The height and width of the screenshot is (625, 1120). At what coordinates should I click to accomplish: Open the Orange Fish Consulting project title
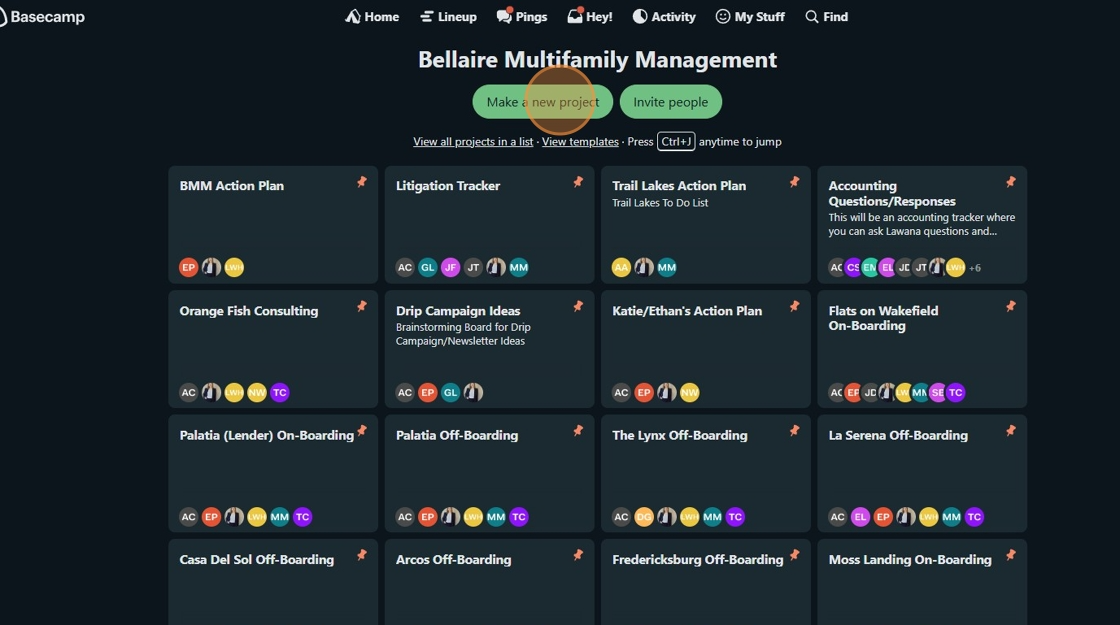[x=249, y=311]
